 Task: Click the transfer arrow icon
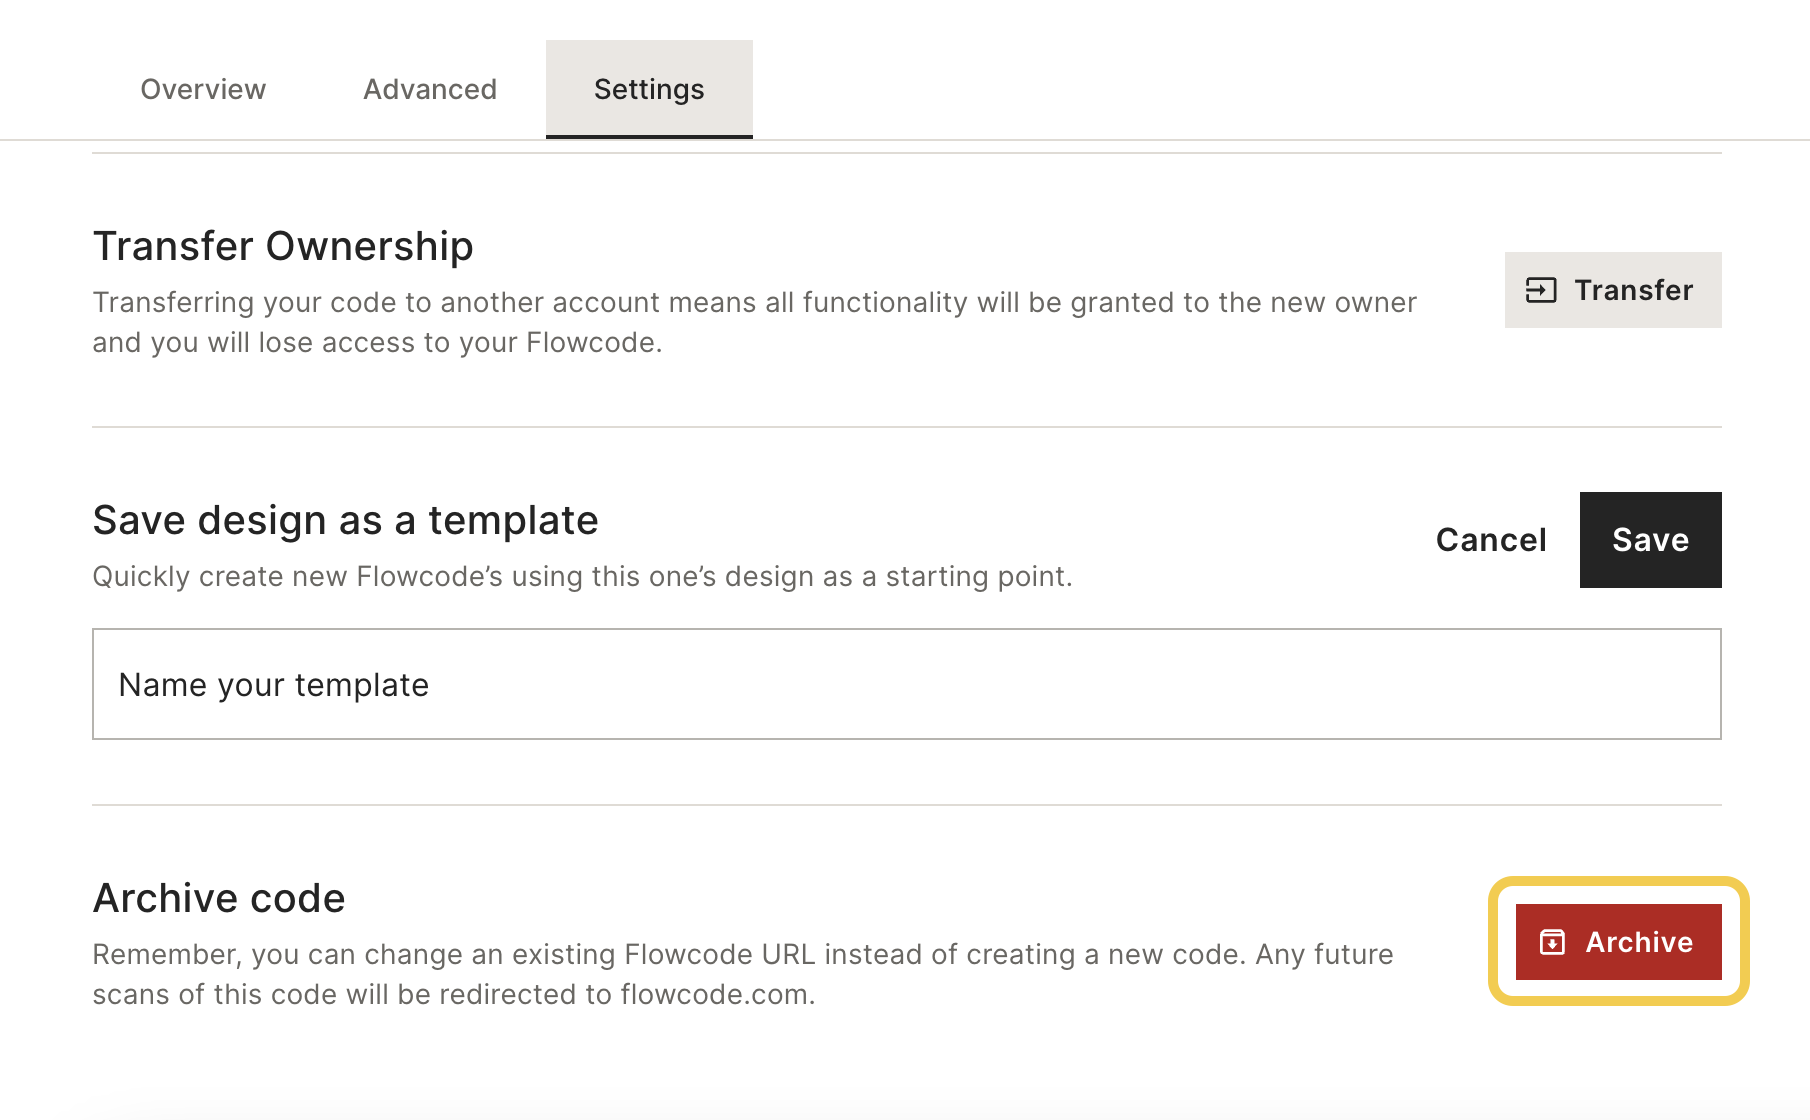(1541, 290)
